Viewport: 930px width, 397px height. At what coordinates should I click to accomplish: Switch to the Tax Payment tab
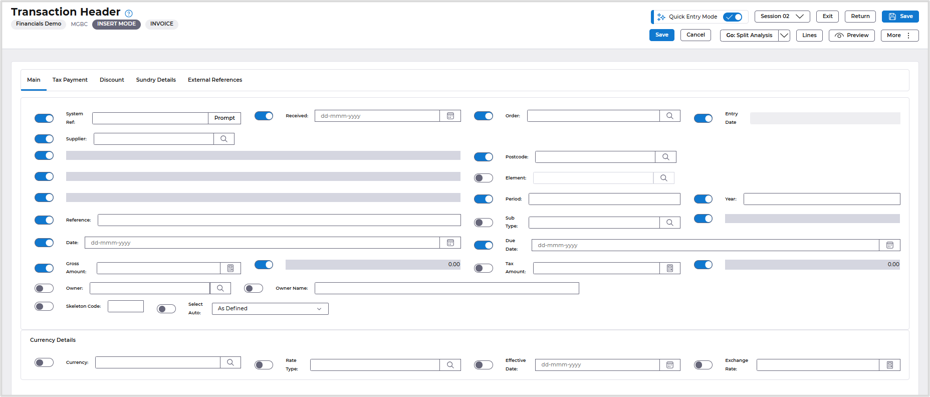[x=70, y=80]
